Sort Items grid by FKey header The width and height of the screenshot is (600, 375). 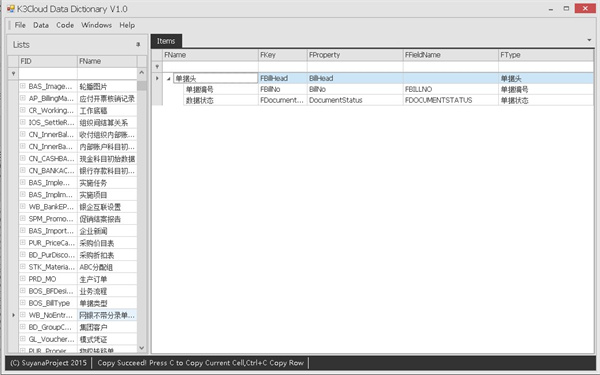tap(282, 55)
